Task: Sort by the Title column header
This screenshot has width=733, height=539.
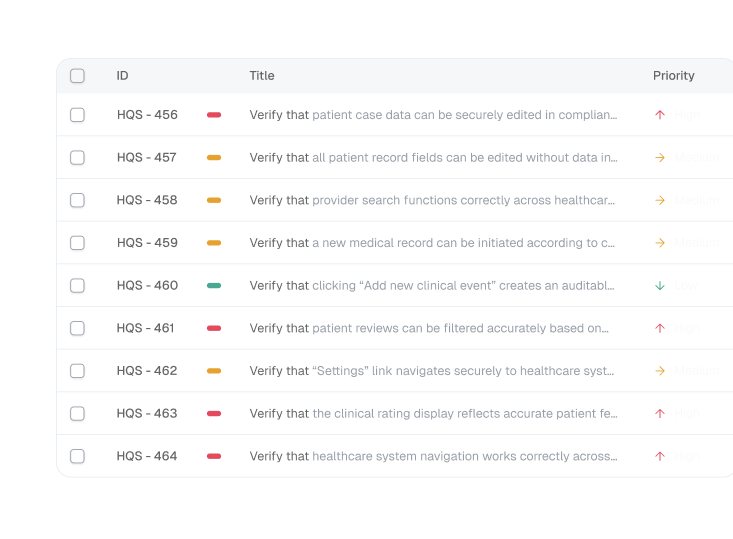Action: pos(262,76)
